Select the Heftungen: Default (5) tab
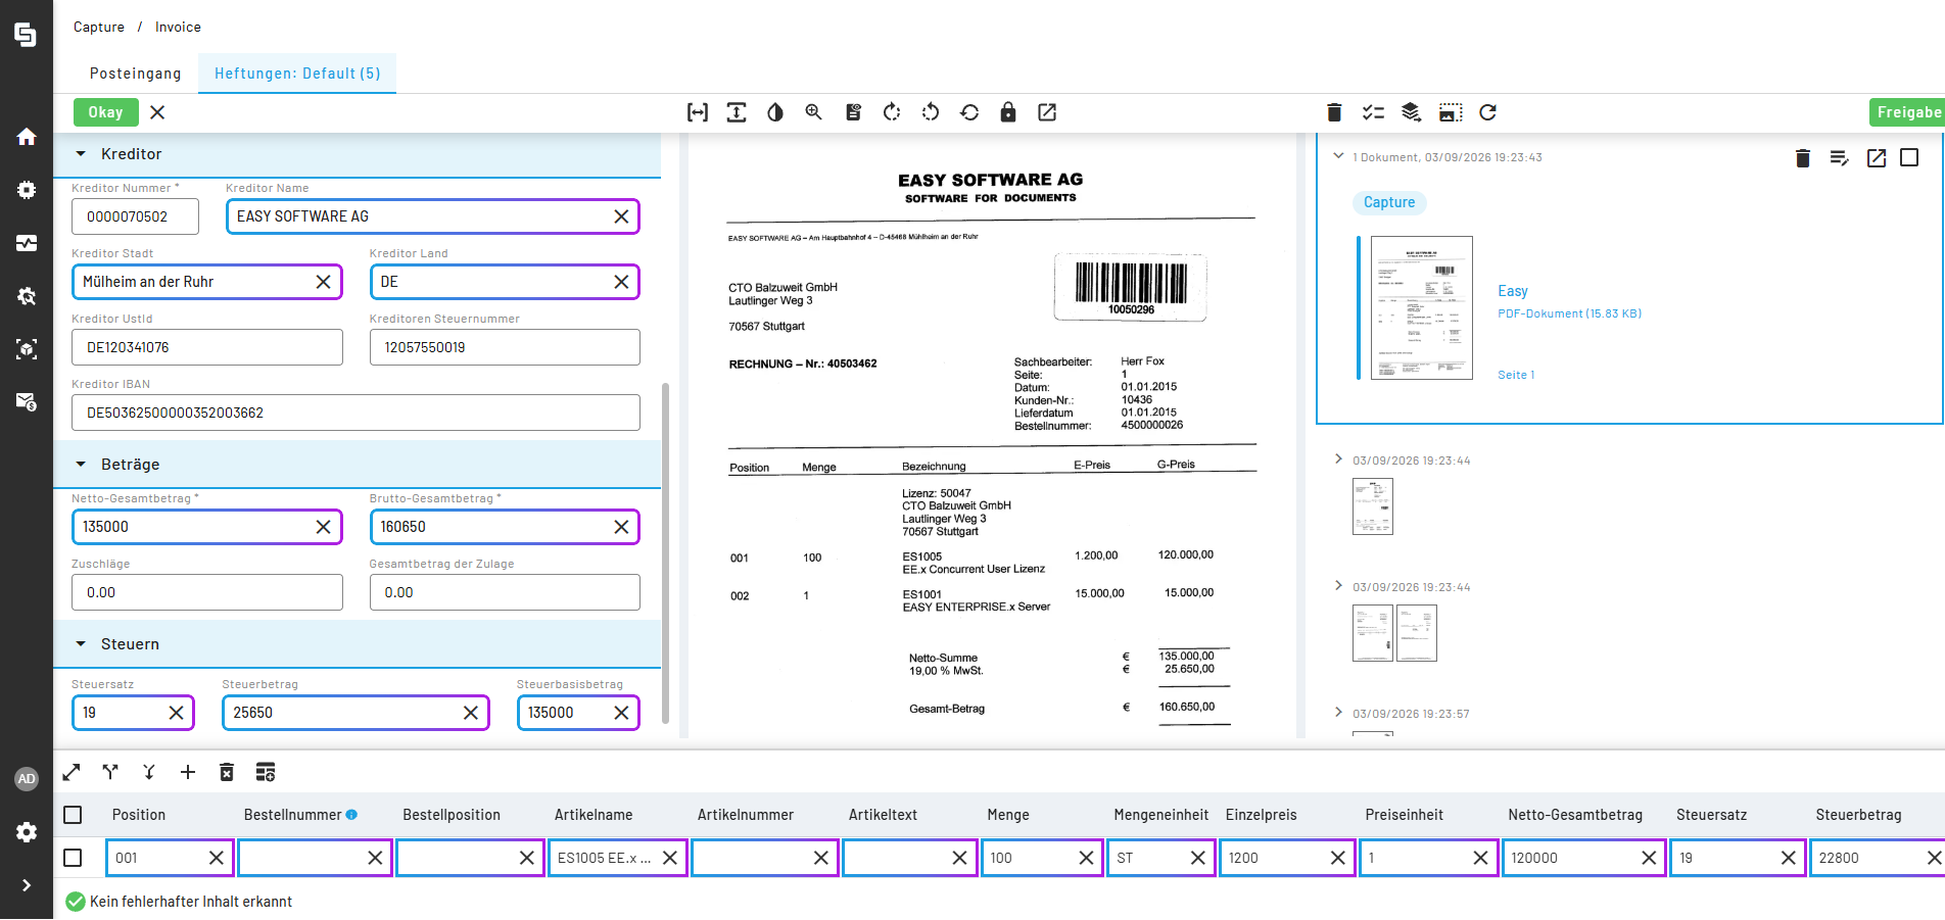The height and width of the screenshot is (920, 1945). click(x=297, y=73)
